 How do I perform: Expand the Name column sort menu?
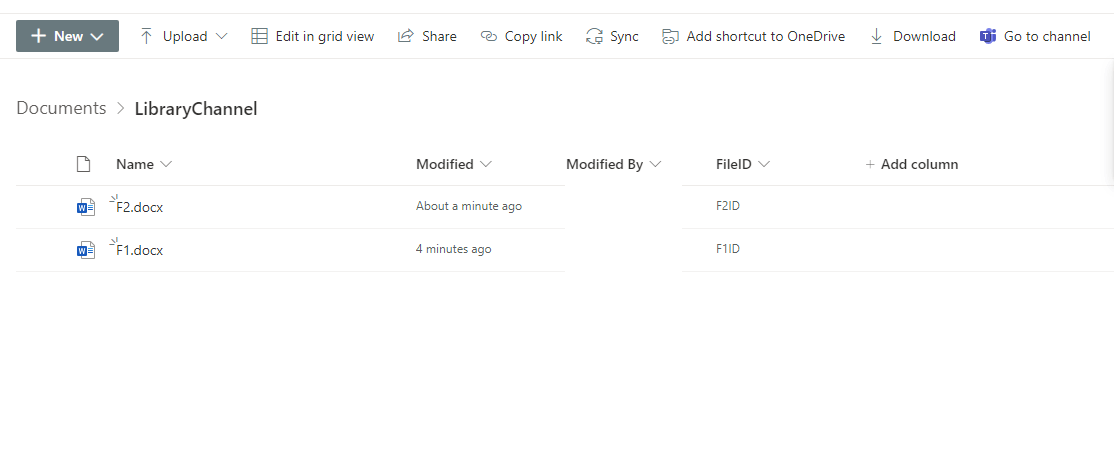pos(166,164)
